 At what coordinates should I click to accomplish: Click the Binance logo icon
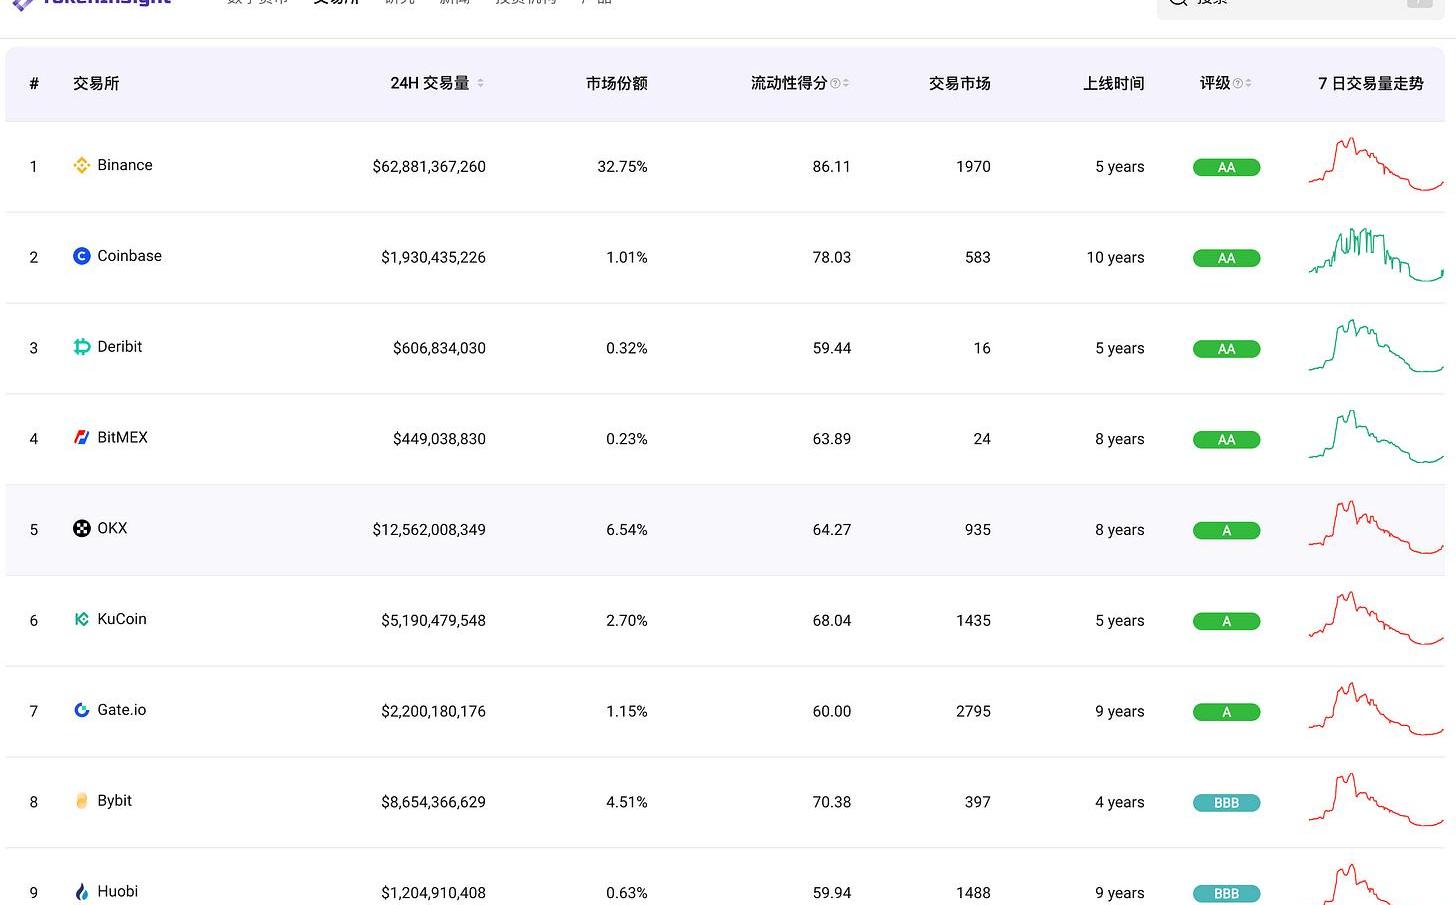pyautogui.click(x=82, y=165)
